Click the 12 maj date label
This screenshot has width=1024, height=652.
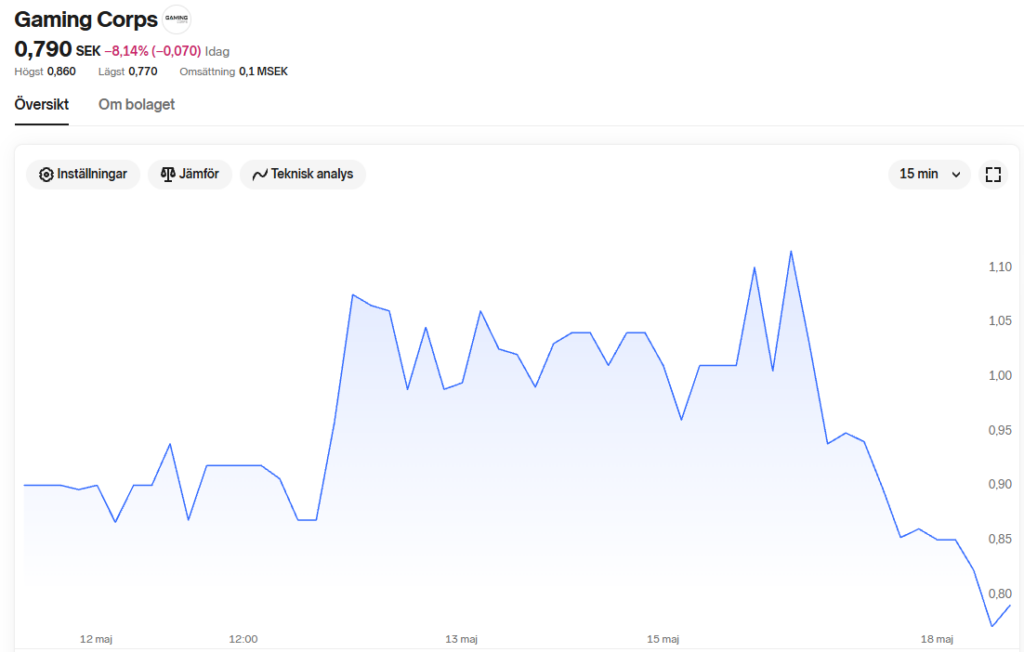96,639
